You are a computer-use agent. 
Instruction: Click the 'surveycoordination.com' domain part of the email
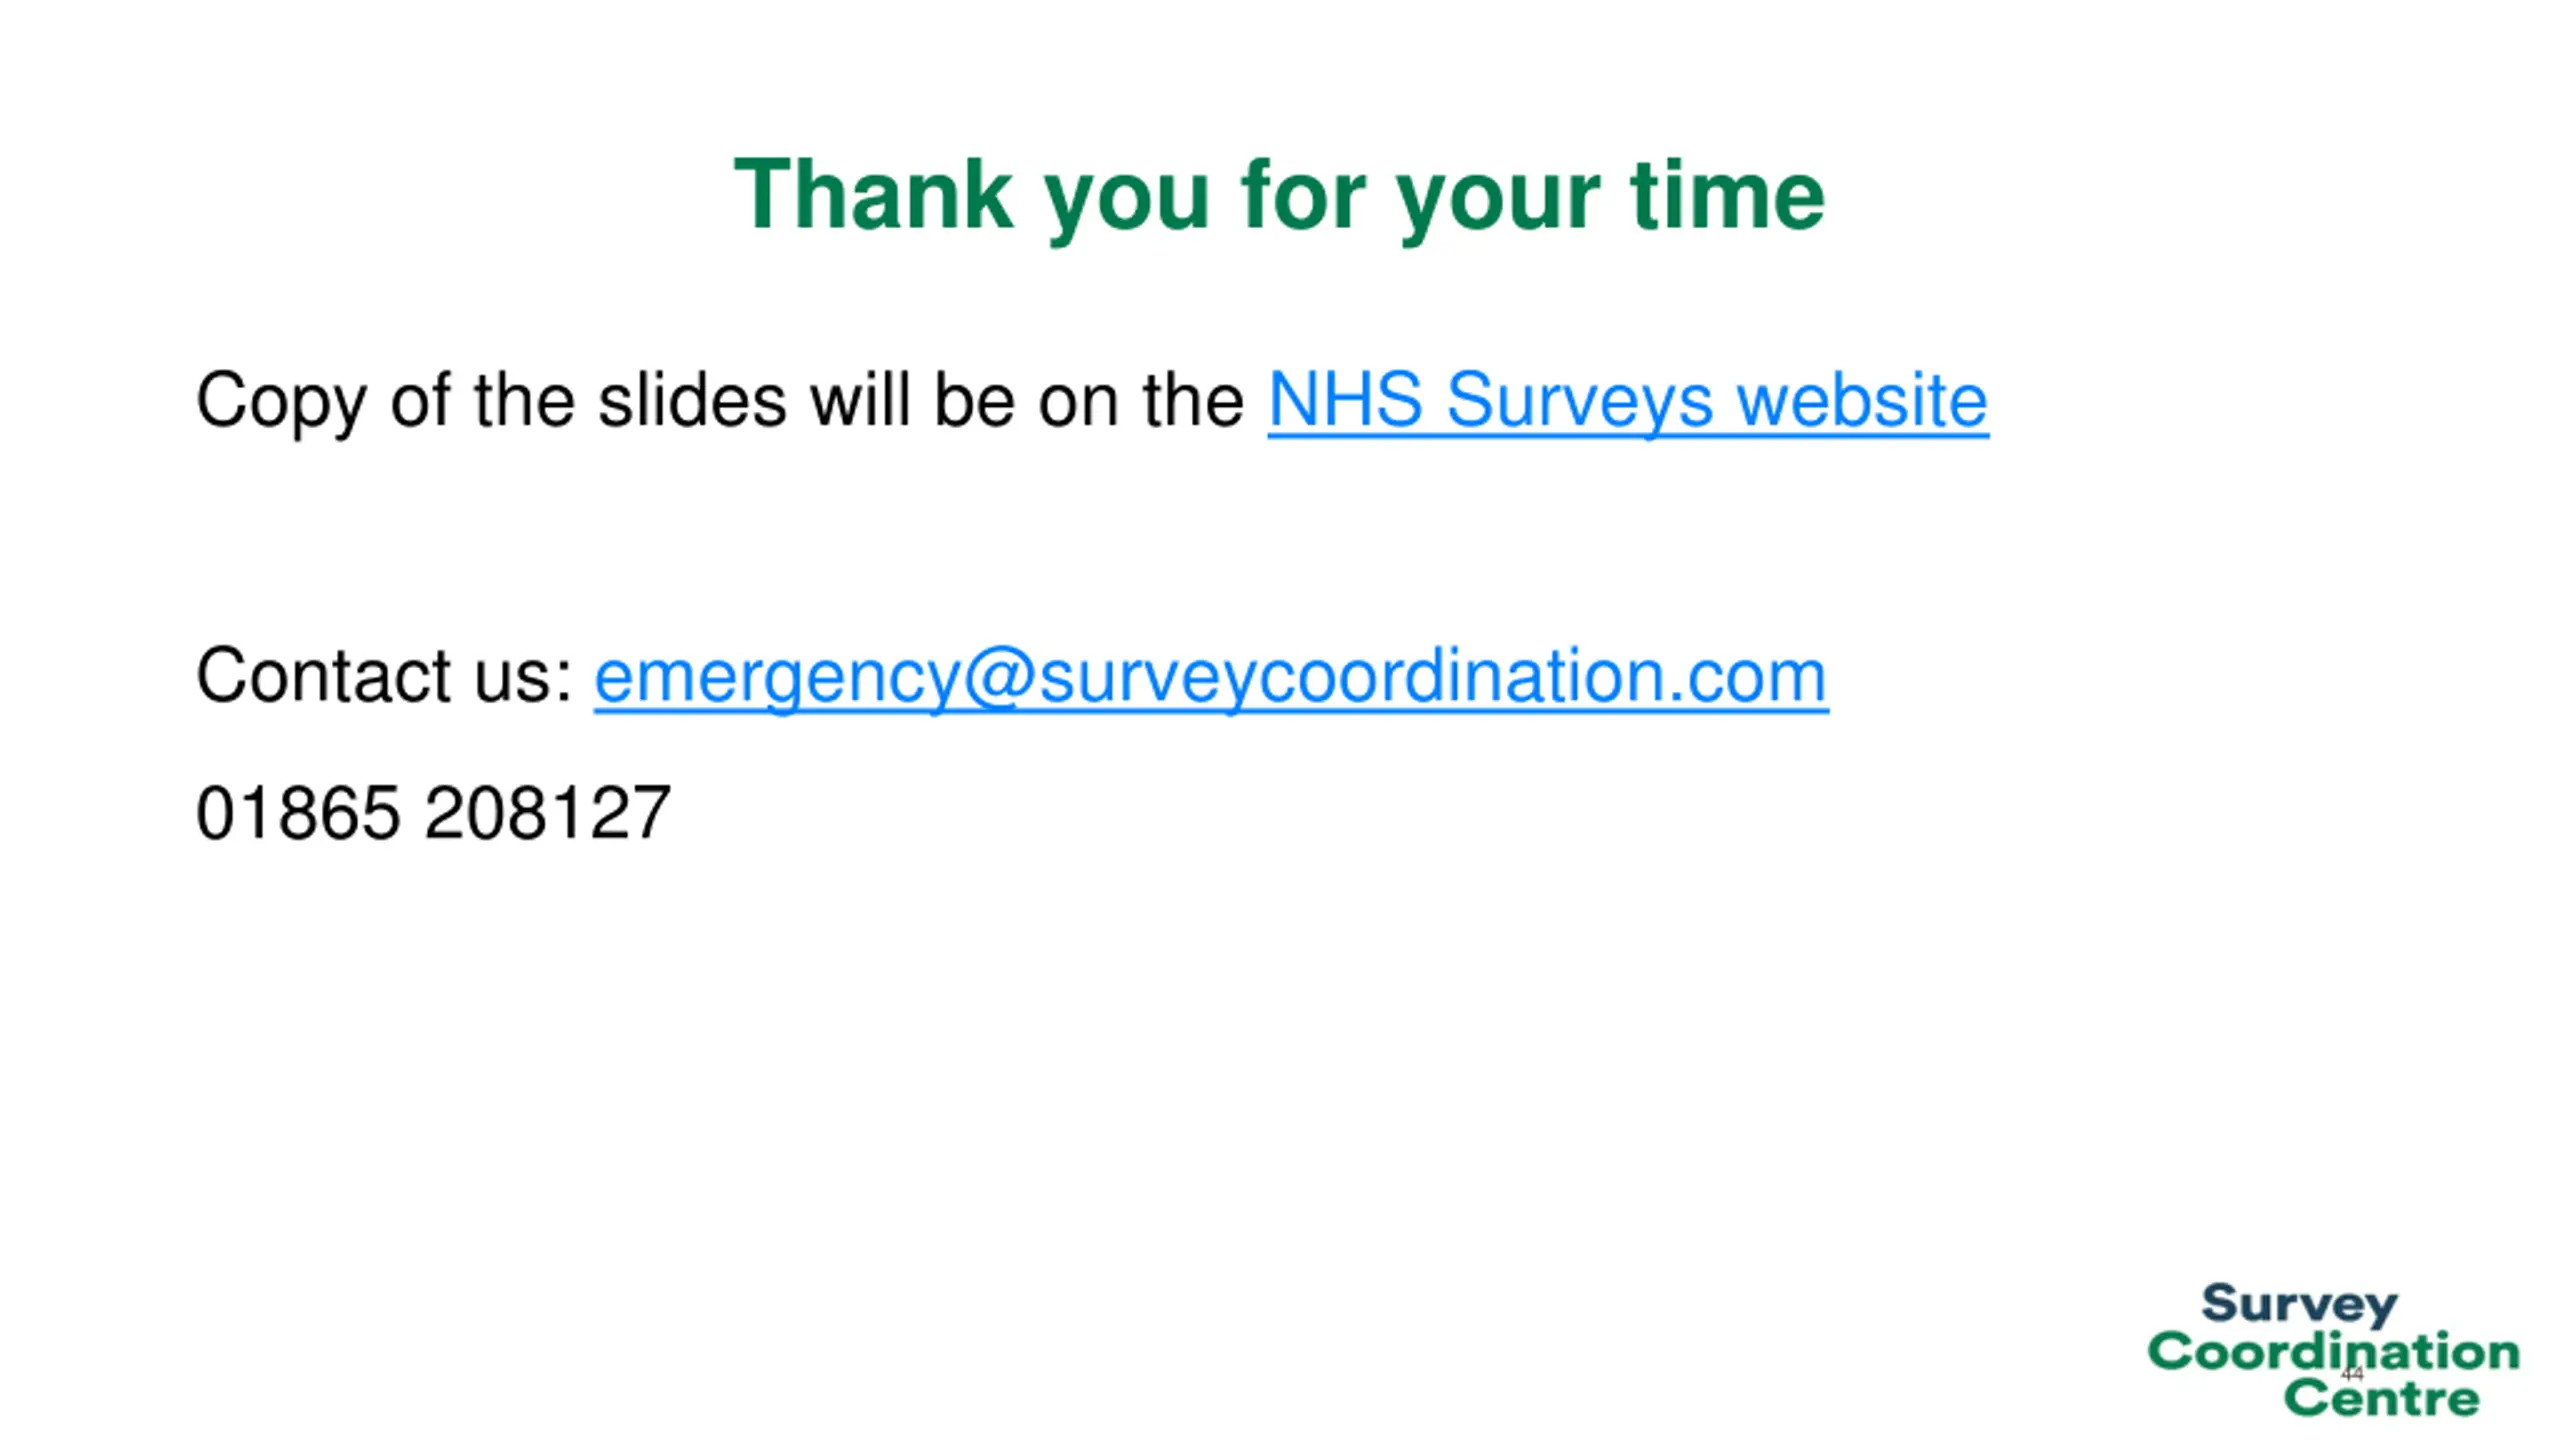(x=1433, y=677)
